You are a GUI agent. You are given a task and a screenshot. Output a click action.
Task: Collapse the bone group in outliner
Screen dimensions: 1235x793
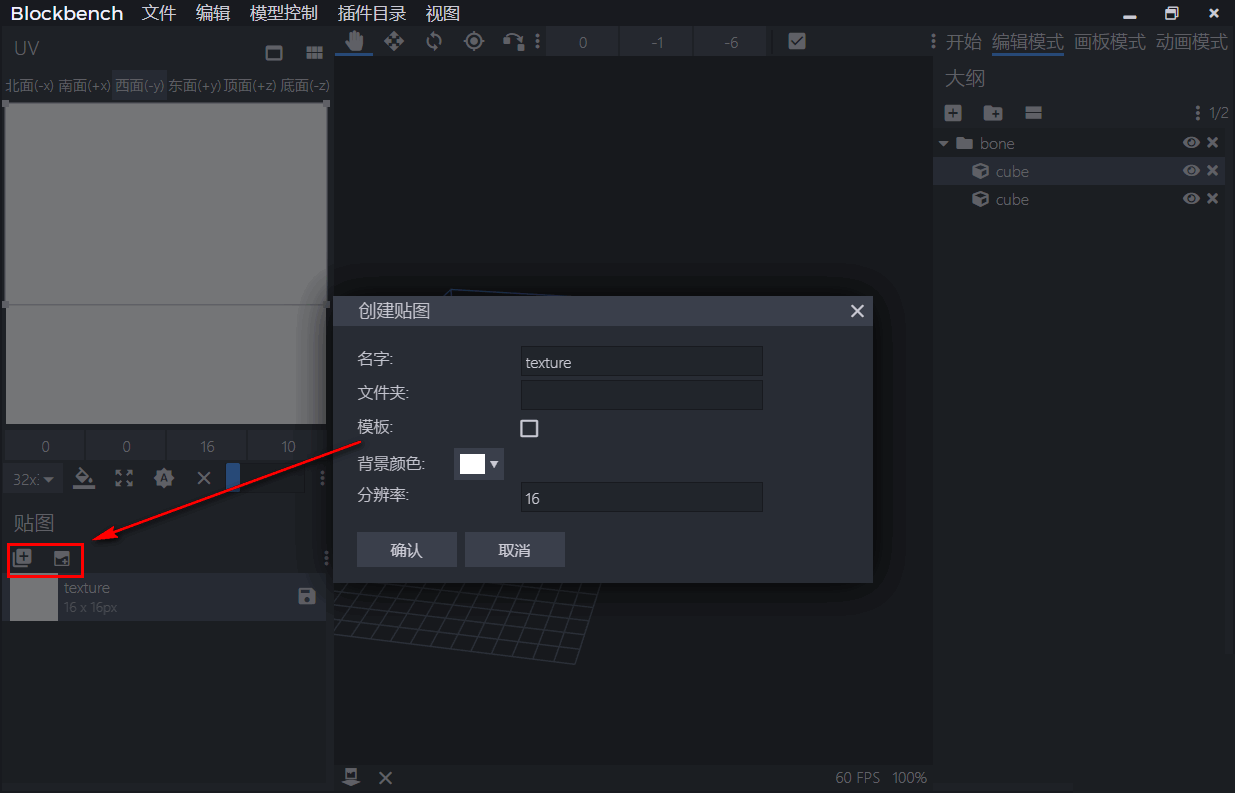[x=943, y=144]
